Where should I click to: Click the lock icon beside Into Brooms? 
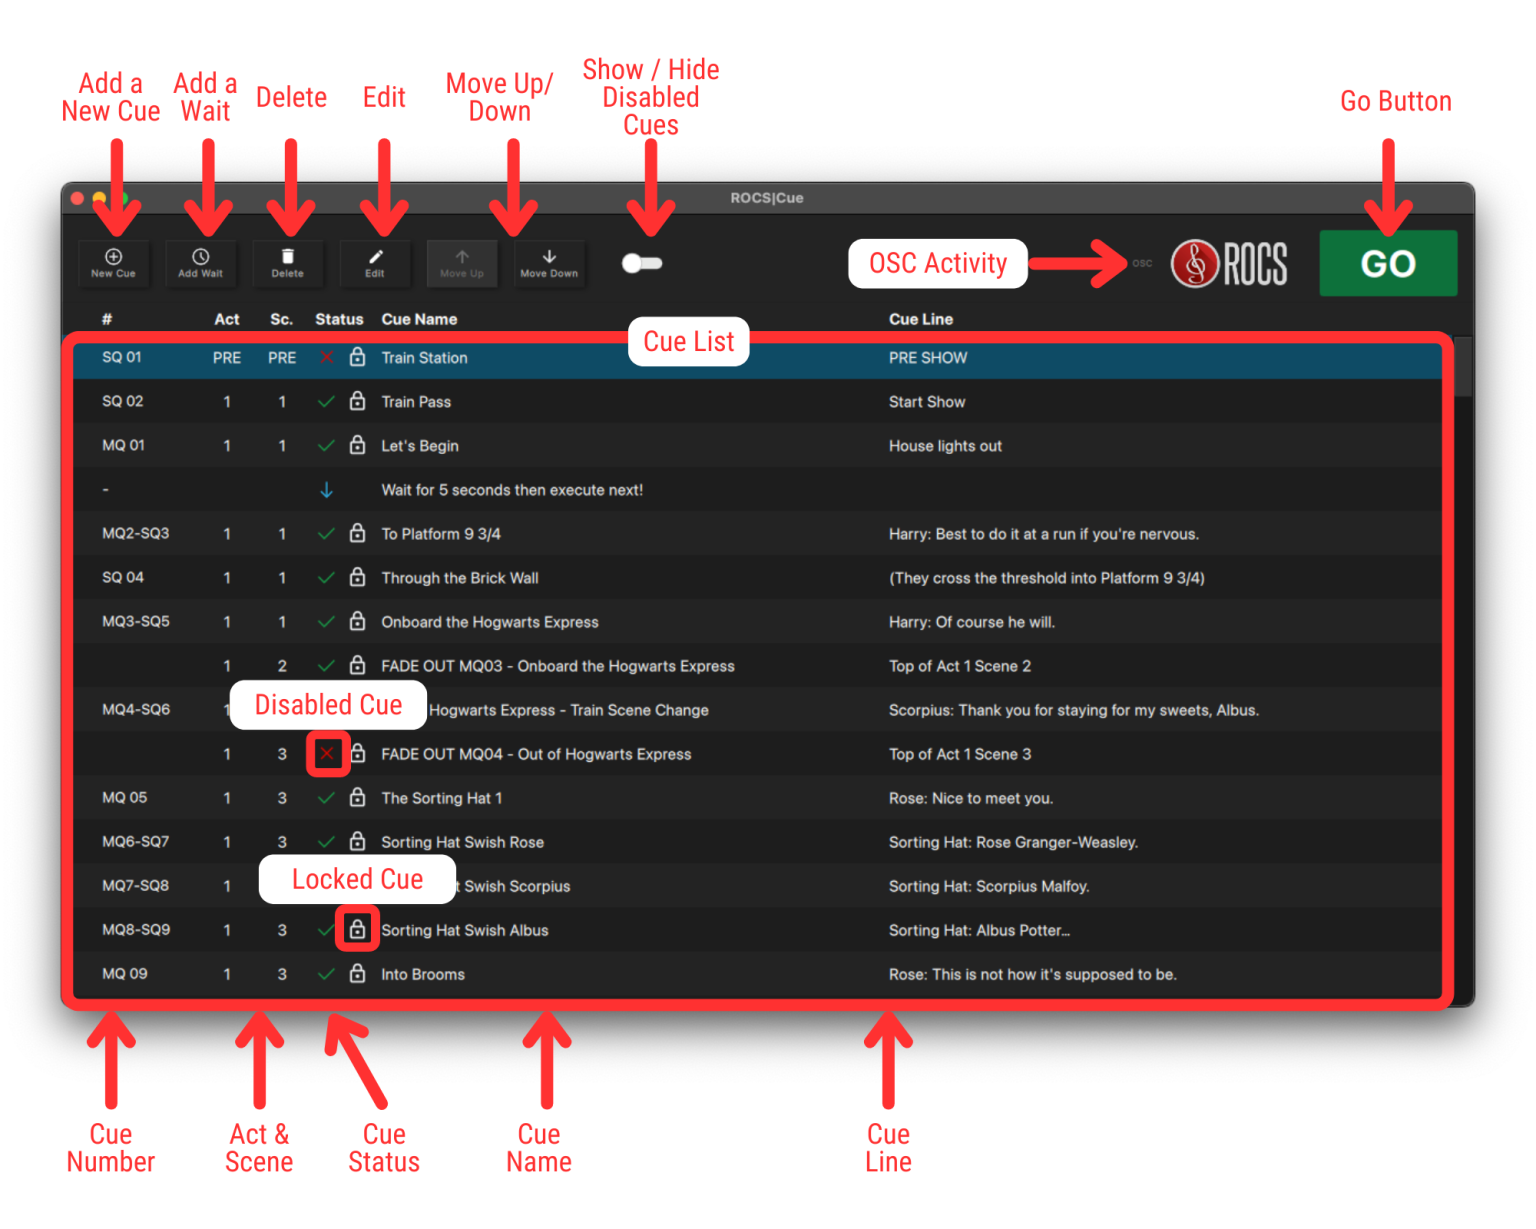pos(357,973)
